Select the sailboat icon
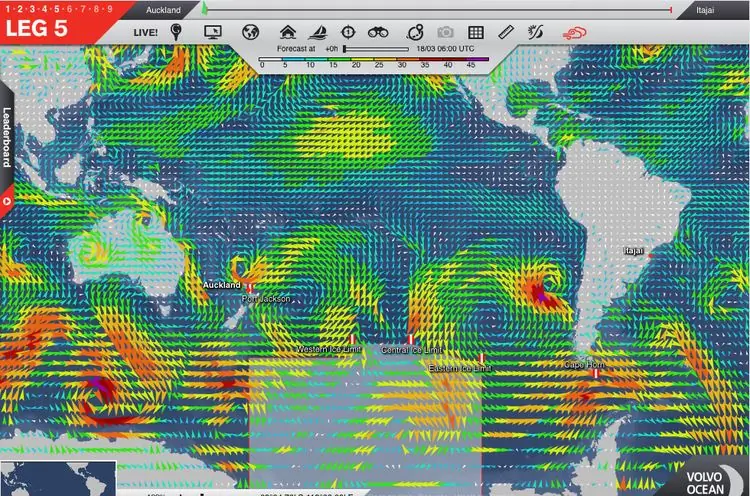Image resolution: width=750 pixels, height=496 pixels. click(x=318, y=32)
